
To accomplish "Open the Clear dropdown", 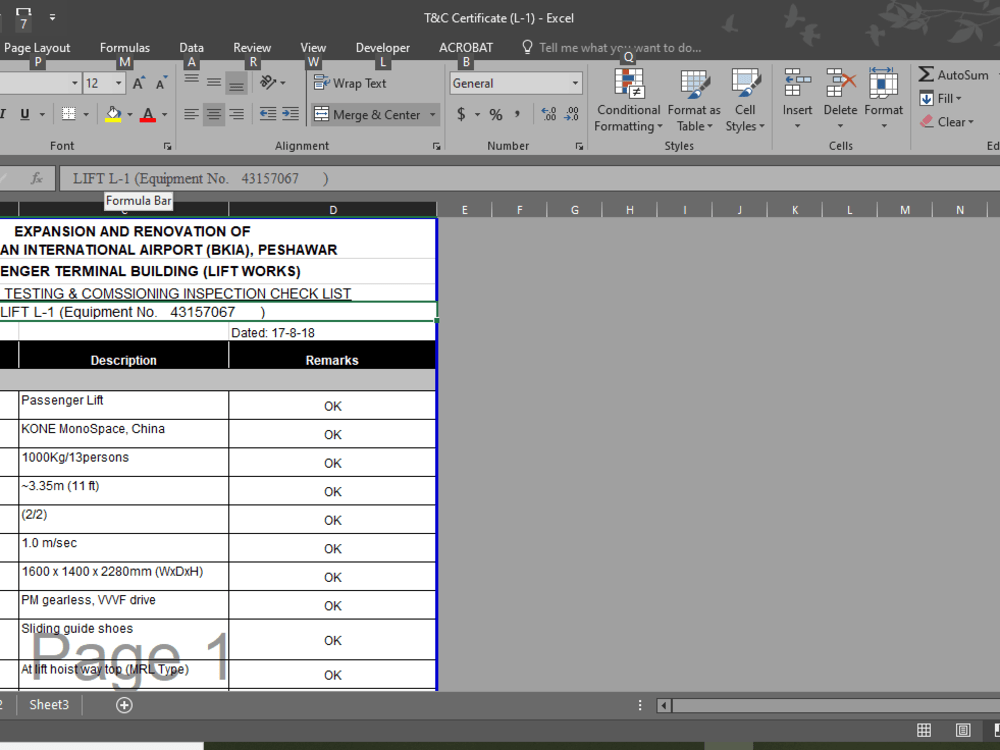I will coord(947,122).
